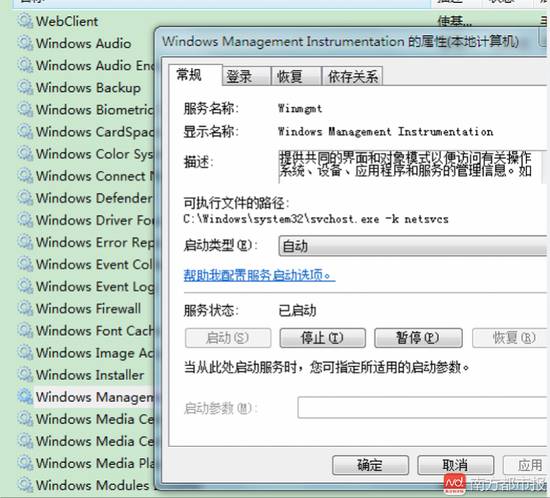Click the 启动参数 input field

click(422, 408)
